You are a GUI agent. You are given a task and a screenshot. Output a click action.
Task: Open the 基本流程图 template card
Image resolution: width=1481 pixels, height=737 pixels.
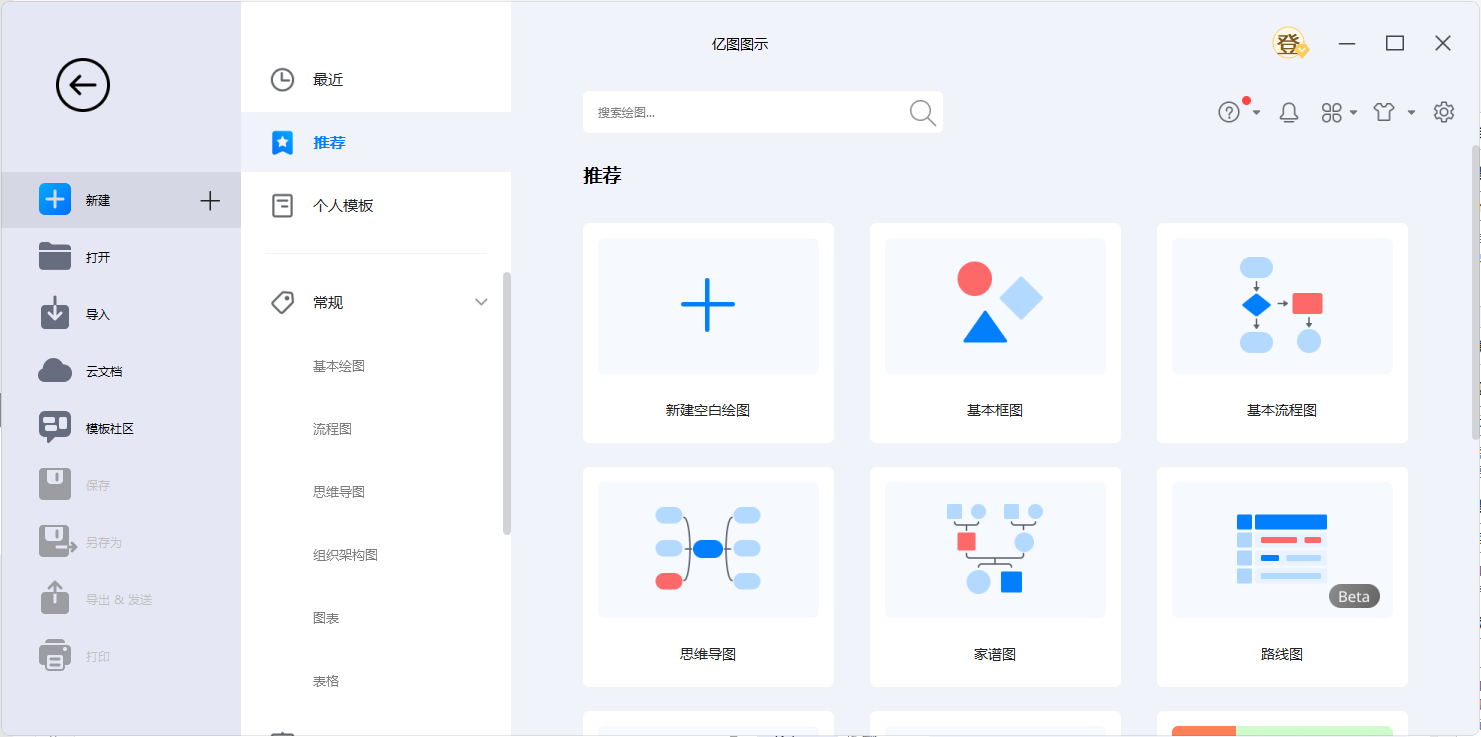click(1282, 333)
